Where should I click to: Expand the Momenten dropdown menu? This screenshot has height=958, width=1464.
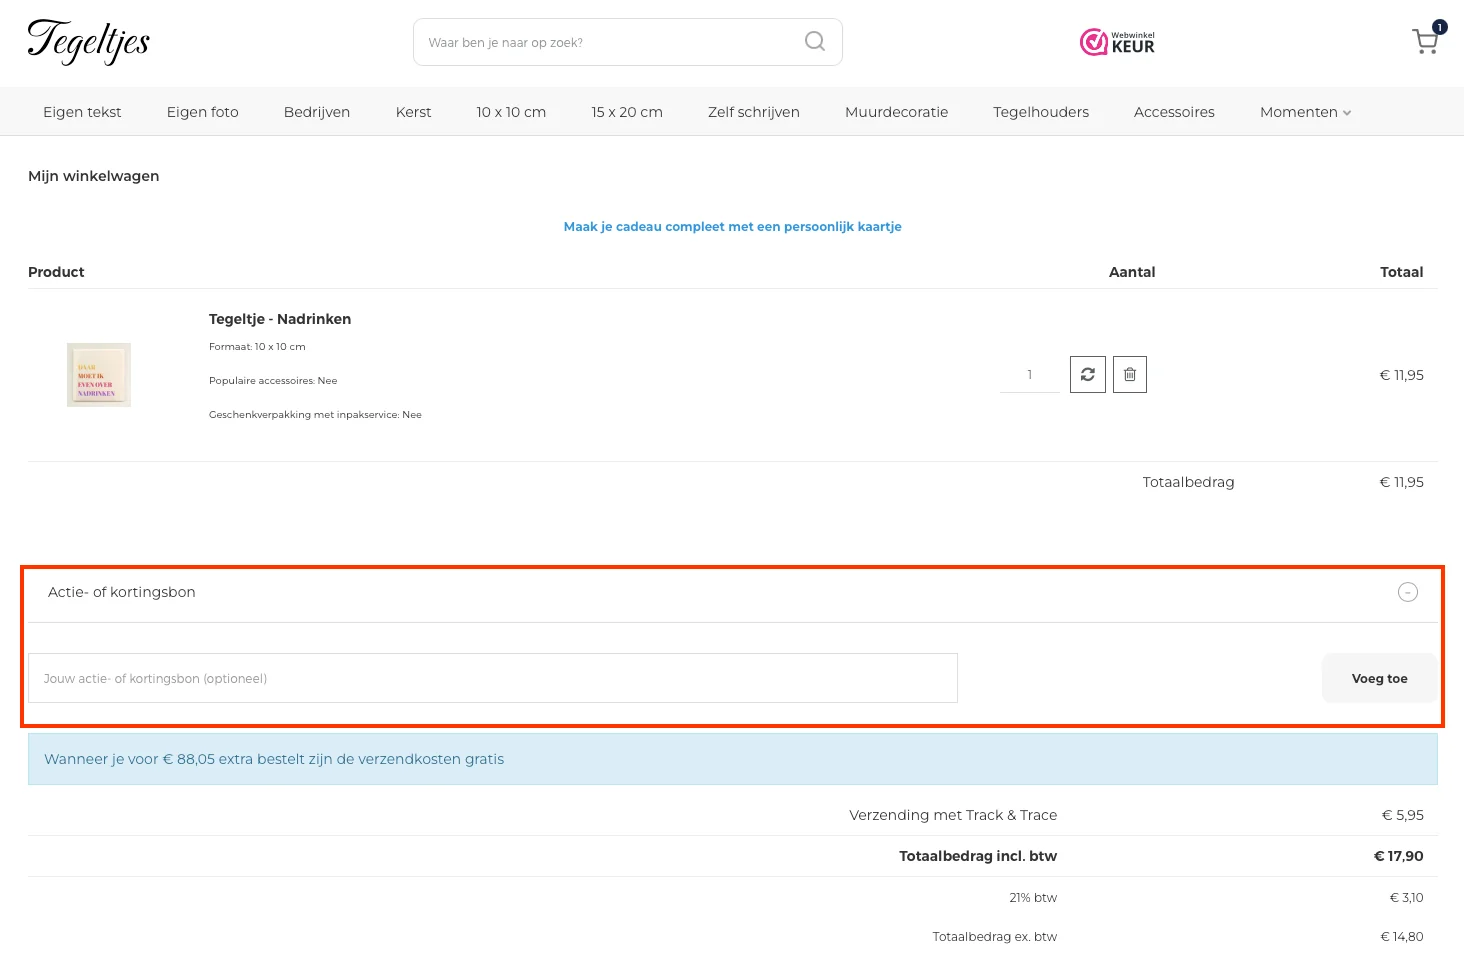click(x=1304, y=112)
